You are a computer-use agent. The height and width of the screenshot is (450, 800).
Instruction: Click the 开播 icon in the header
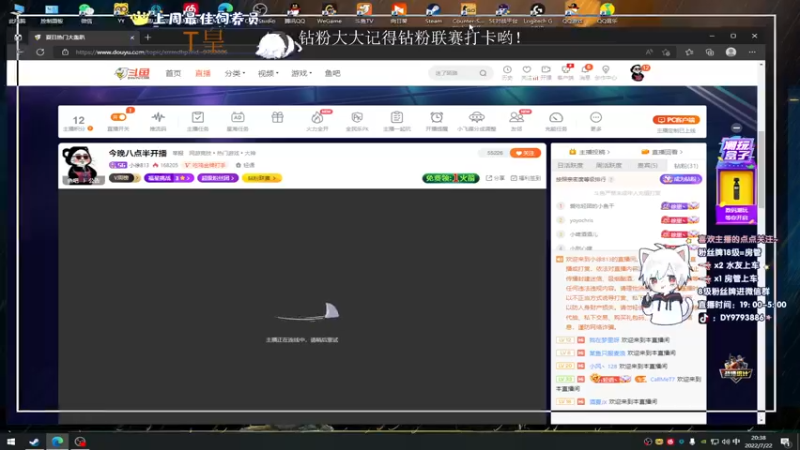point(546,72)
